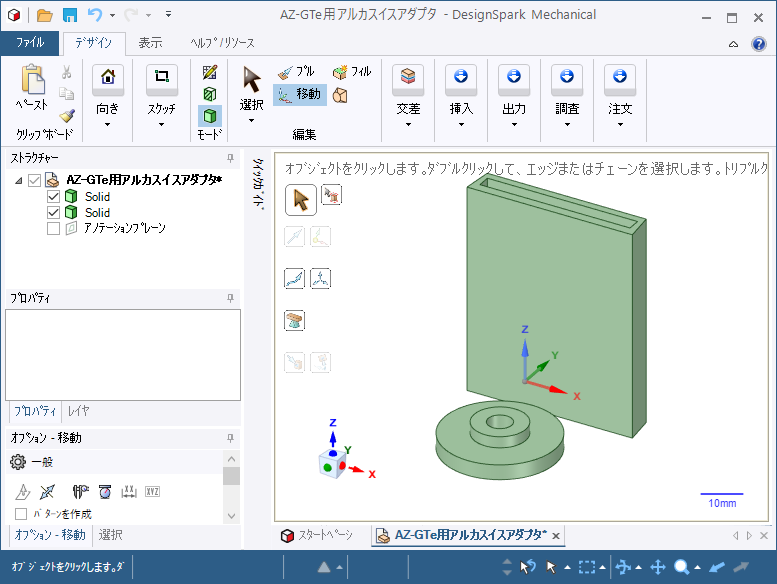Click the format painter brush icon

point(67,116)
